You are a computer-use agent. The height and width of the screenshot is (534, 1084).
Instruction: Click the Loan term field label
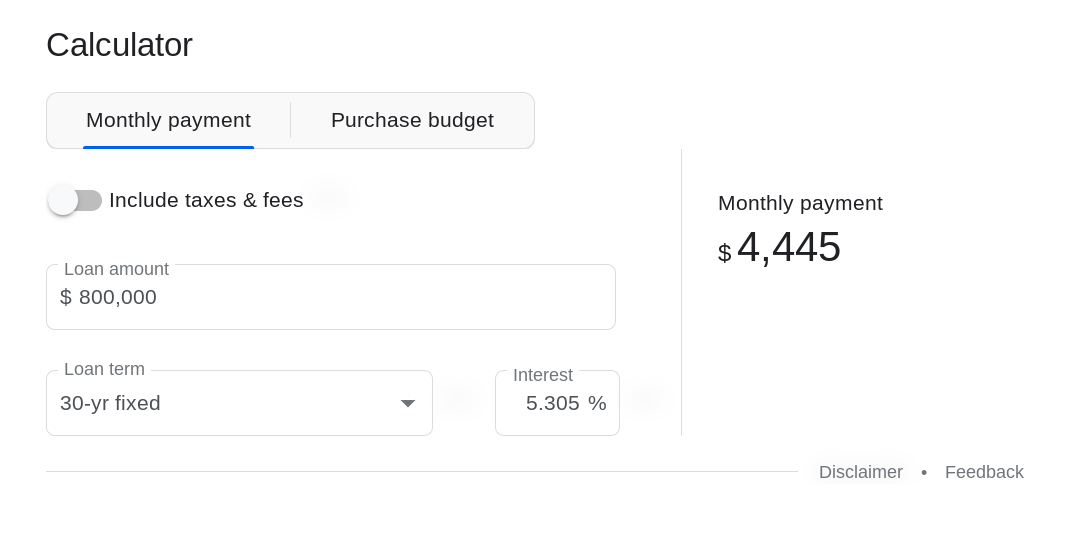click(104, 369)
